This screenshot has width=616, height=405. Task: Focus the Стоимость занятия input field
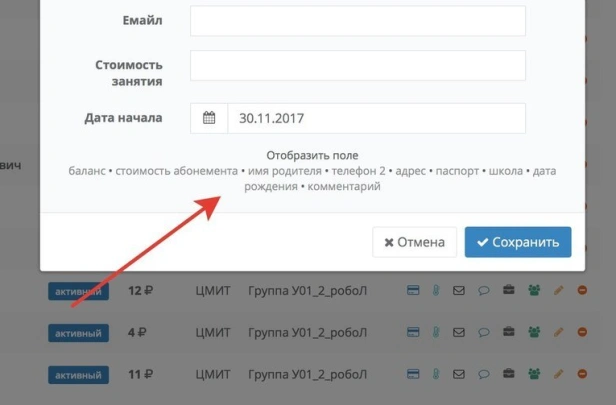coord(357,66)
